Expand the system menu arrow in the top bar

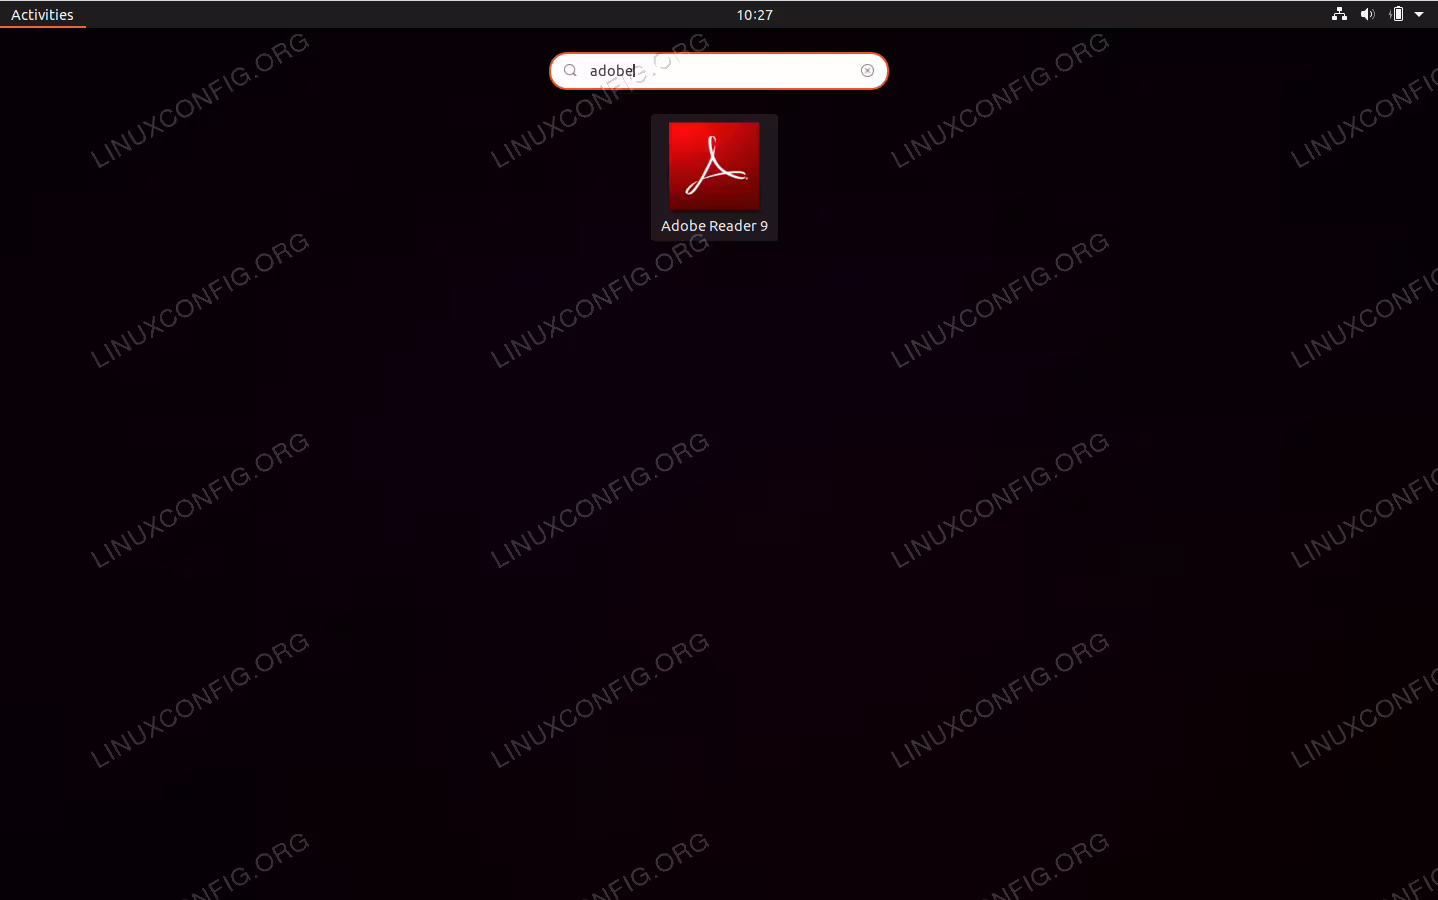click(x=1419, y=15)
